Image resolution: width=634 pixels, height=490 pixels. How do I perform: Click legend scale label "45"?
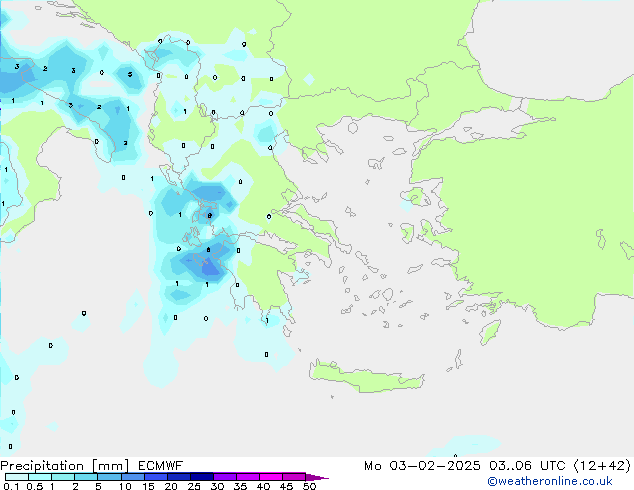click(x=286, y=486)
